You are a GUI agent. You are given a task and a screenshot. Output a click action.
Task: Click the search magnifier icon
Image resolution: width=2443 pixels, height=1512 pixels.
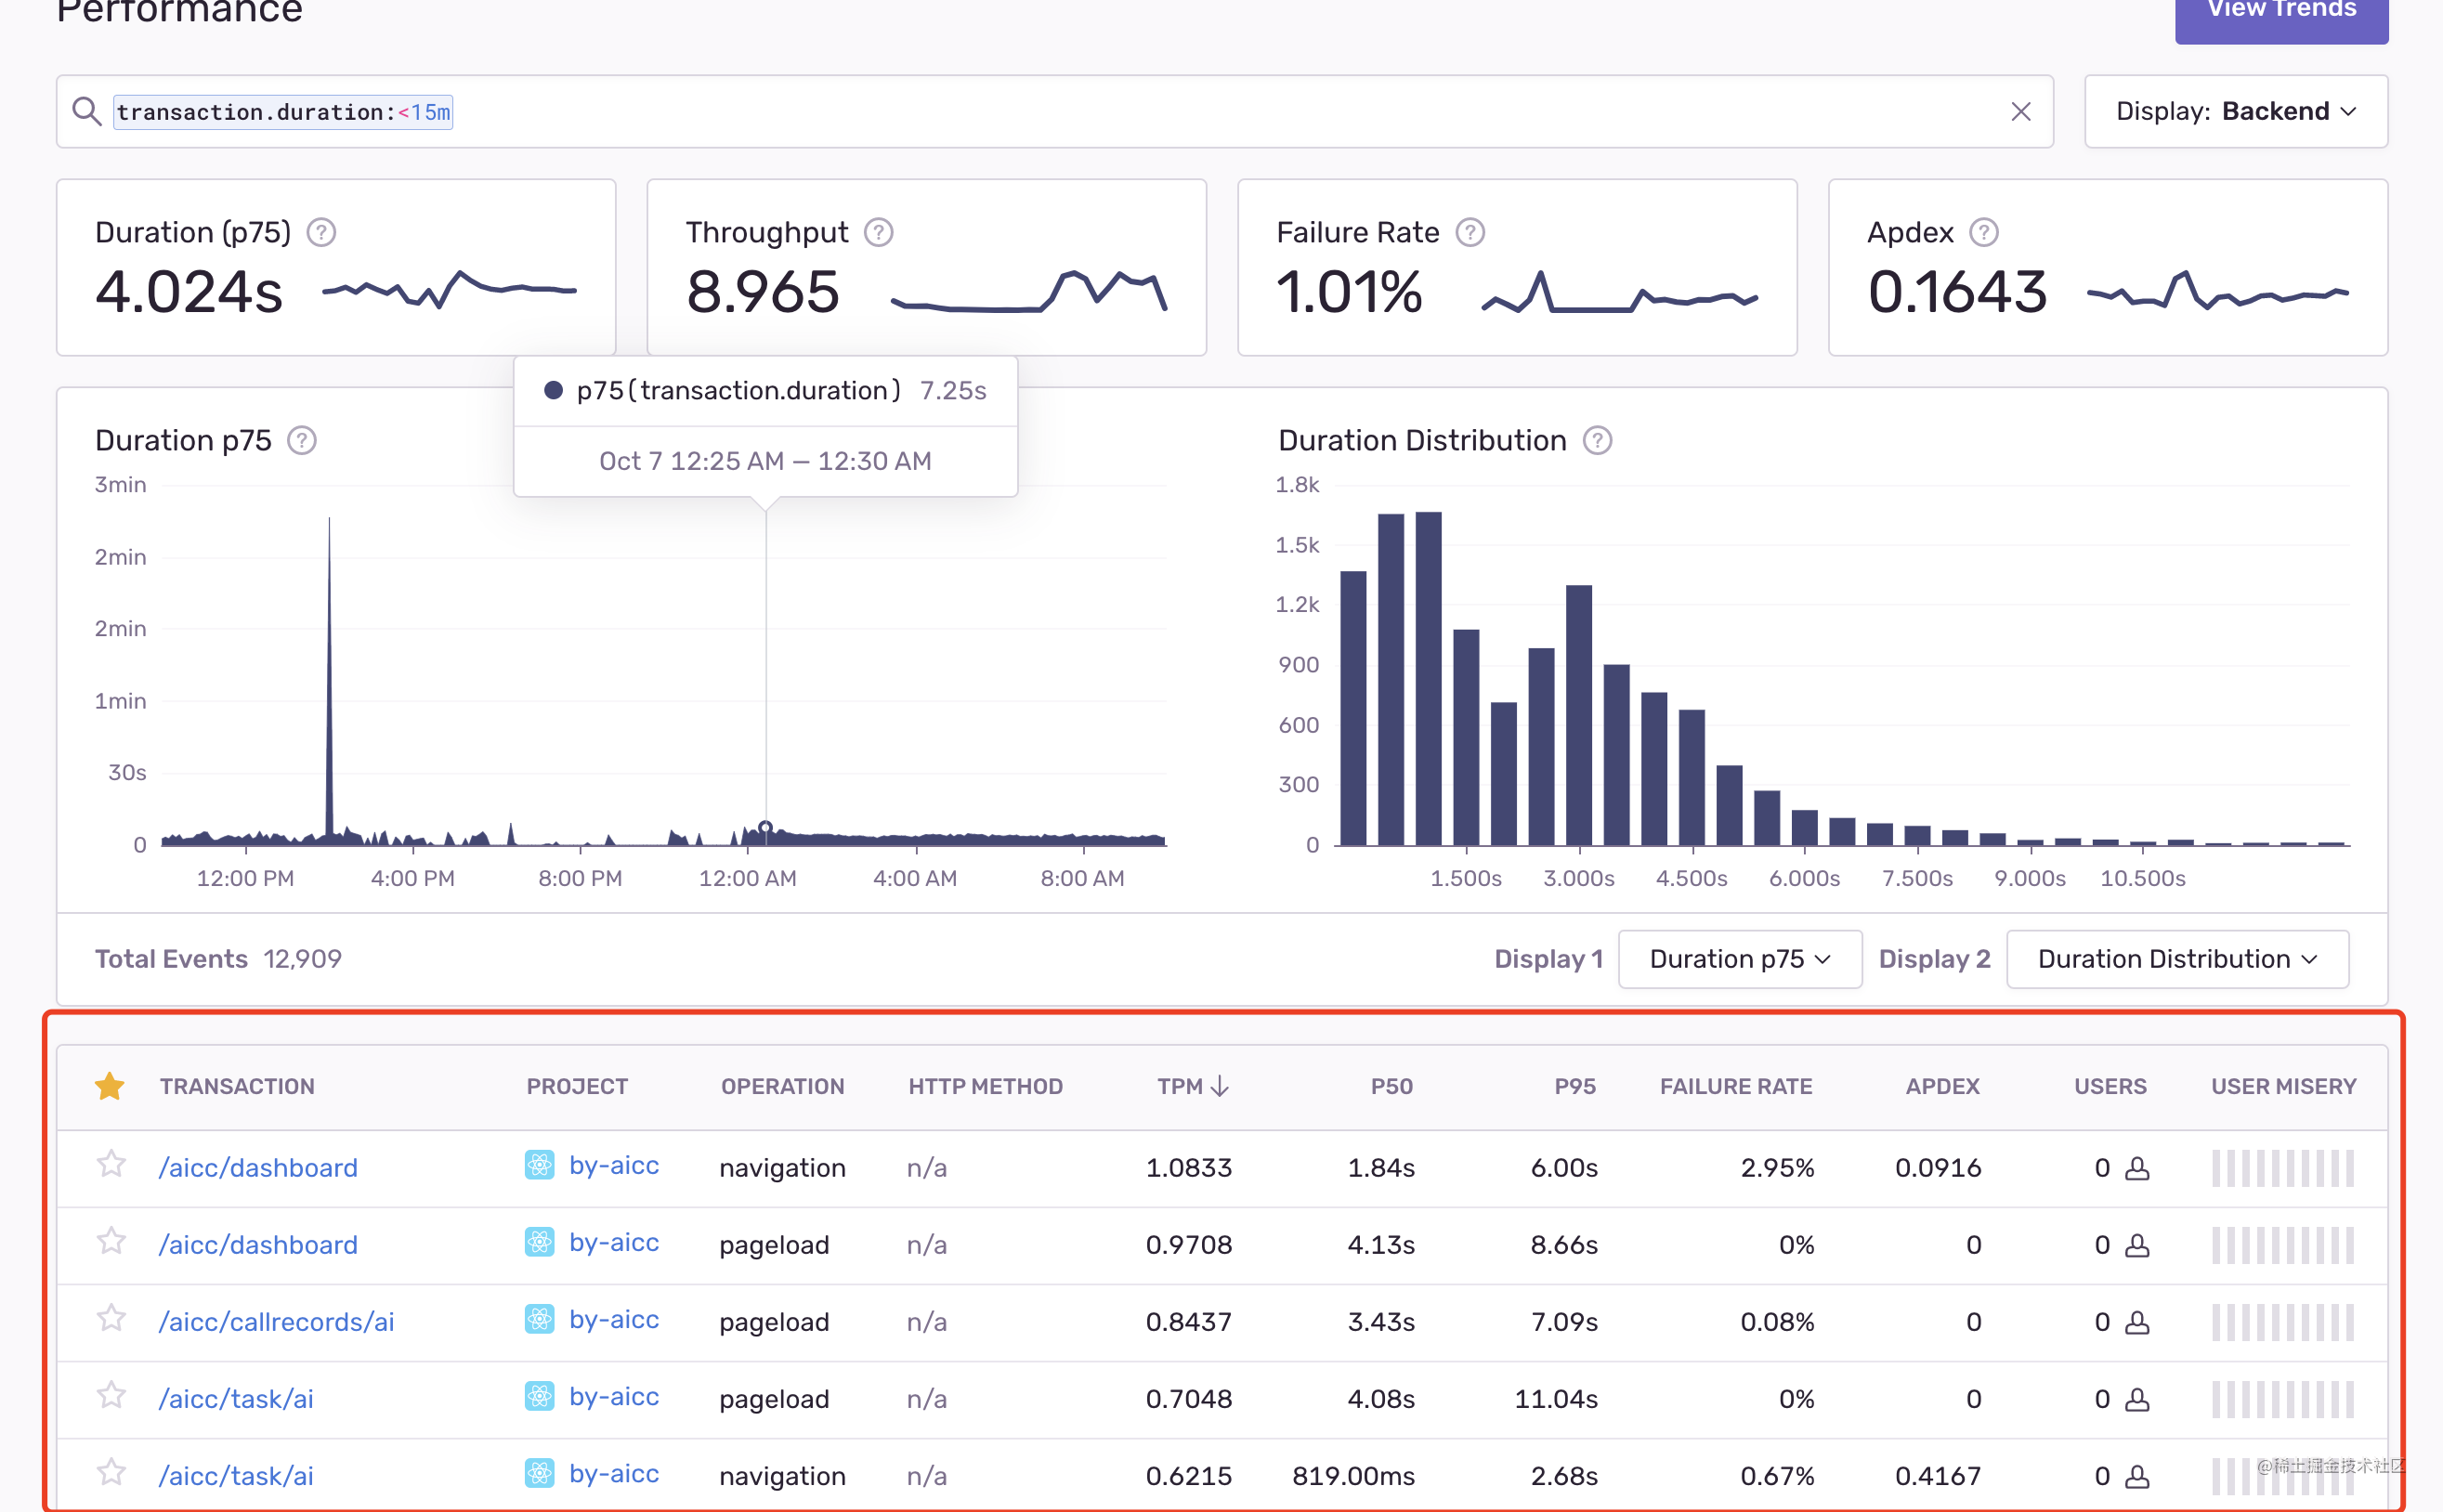coord(87,111)
